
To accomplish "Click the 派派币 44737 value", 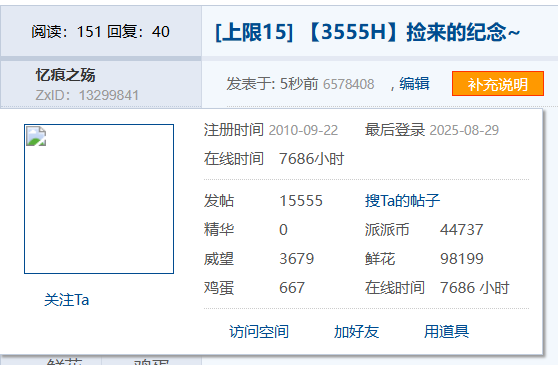I will 462,229.
